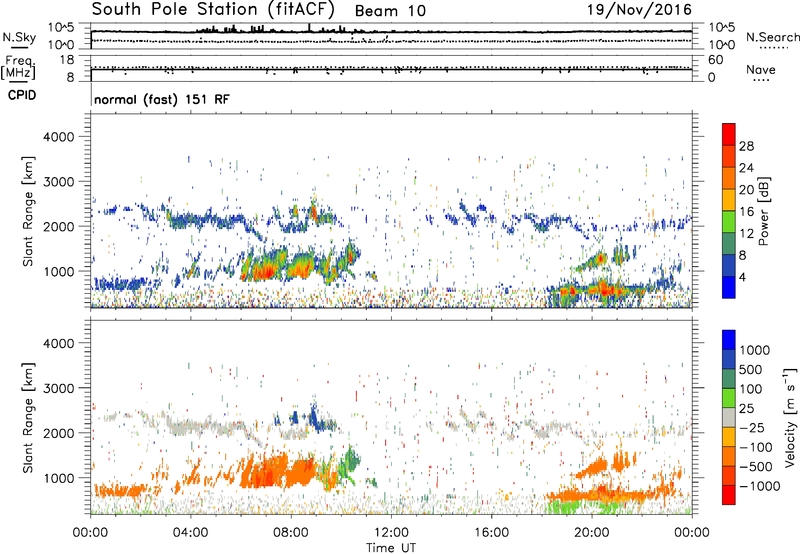
Task: Click the "28" Power colorbar tick label
Action: click(746, 146)
